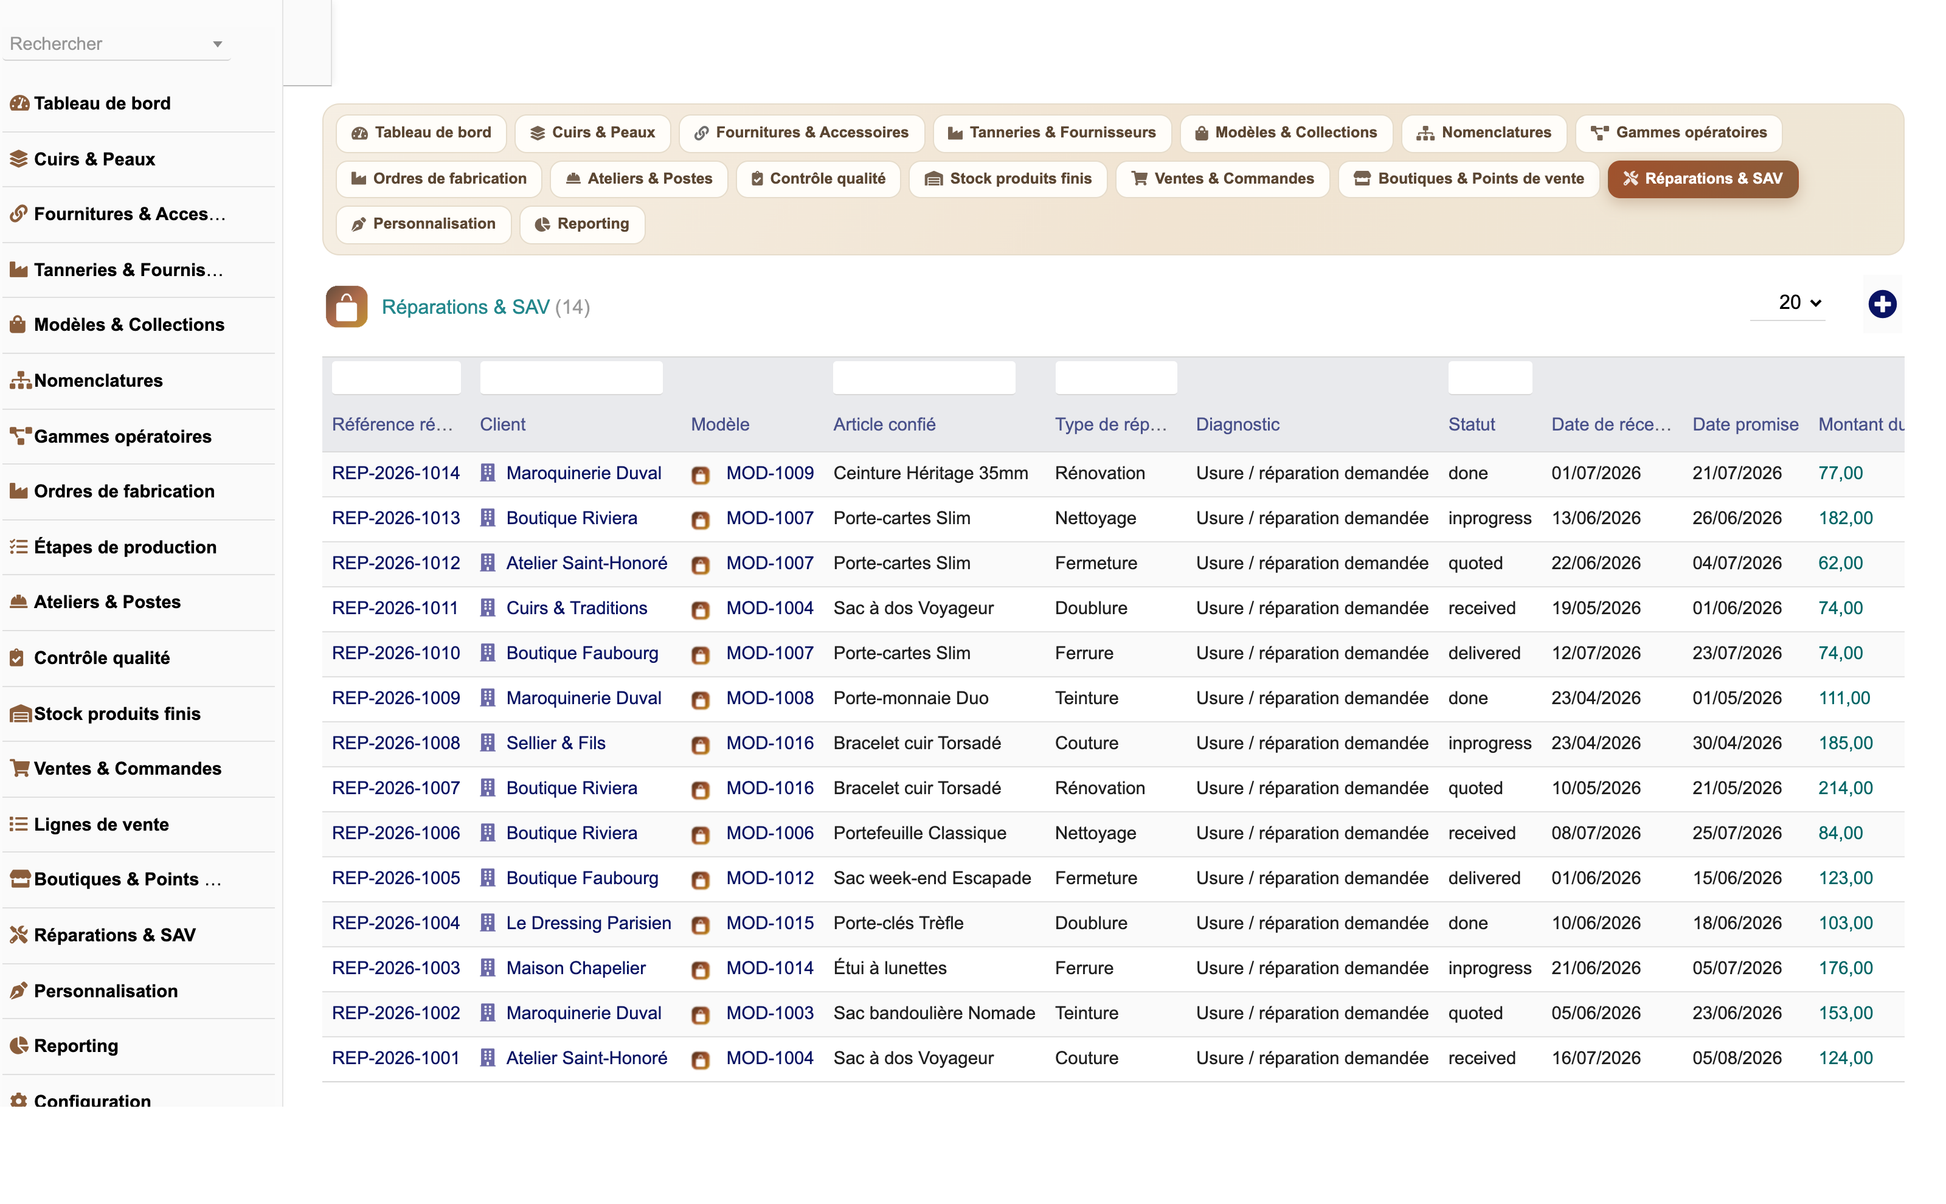Click the building icon beside Sellier & Fils

pyautogui.click(x=488, y=743)
